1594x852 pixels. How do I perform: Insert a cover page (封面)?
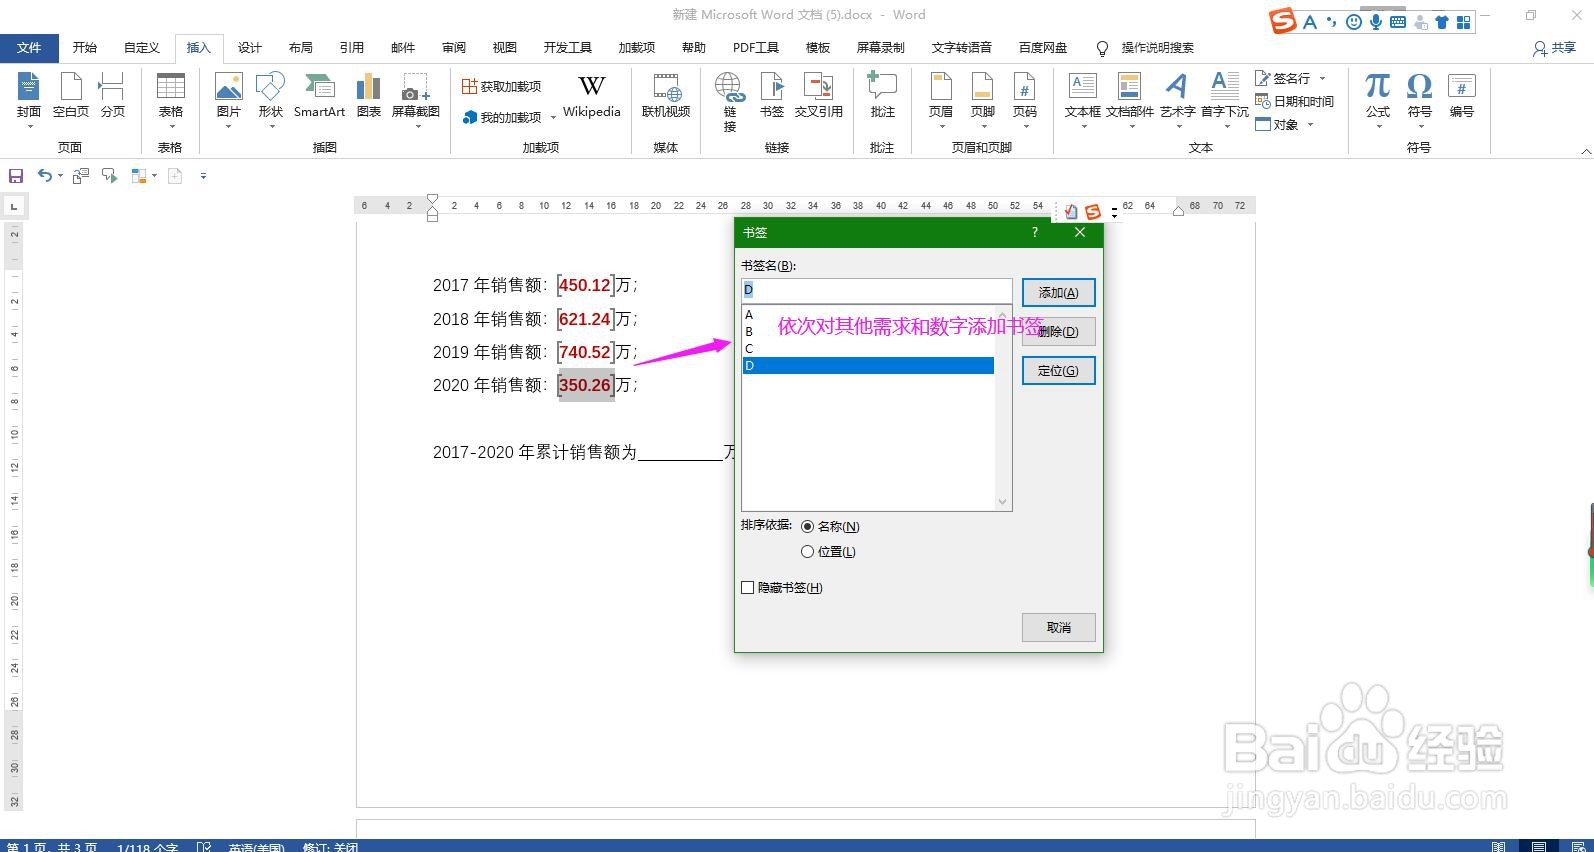(29, 100)
